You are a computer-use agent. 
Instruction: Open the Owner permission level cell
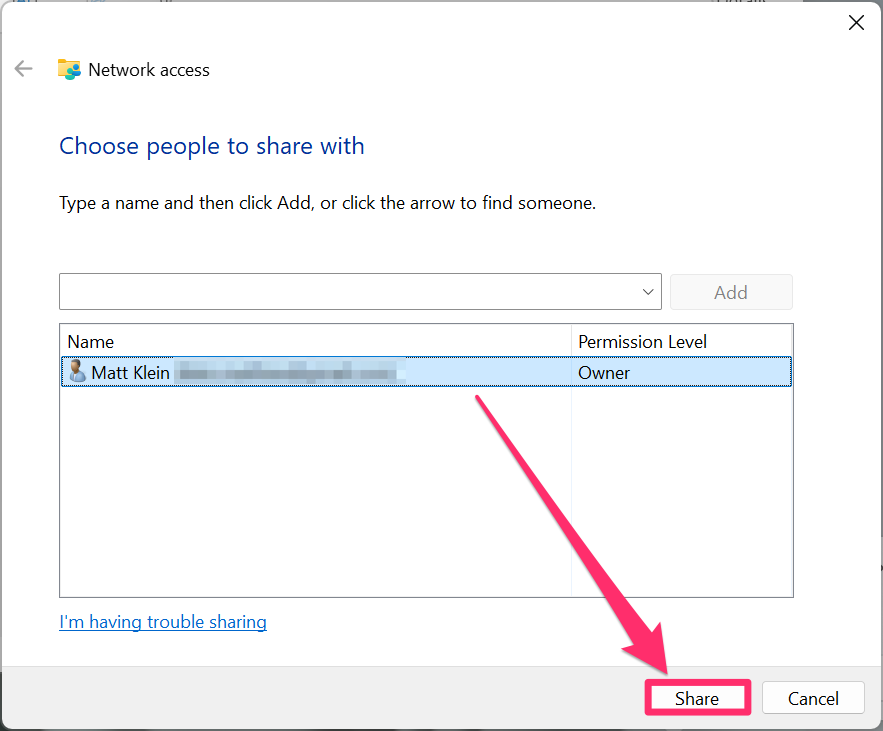coord(604,372)
